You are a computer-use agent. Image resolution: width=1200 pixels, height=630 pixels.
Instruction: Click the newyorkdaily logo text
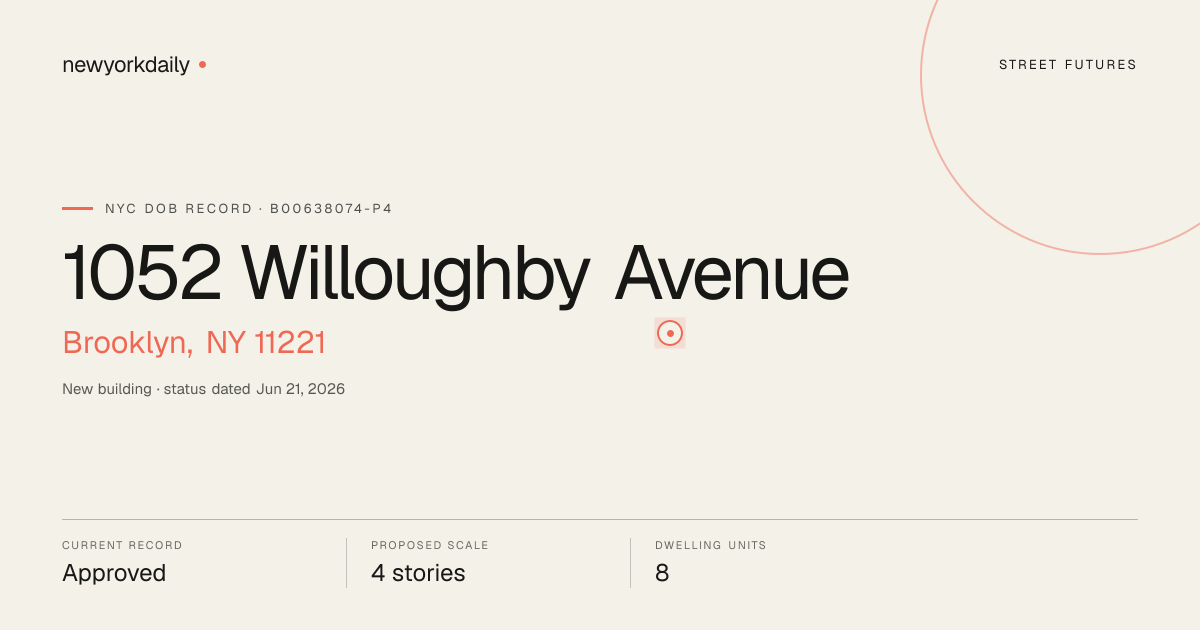tap(126, 65)
